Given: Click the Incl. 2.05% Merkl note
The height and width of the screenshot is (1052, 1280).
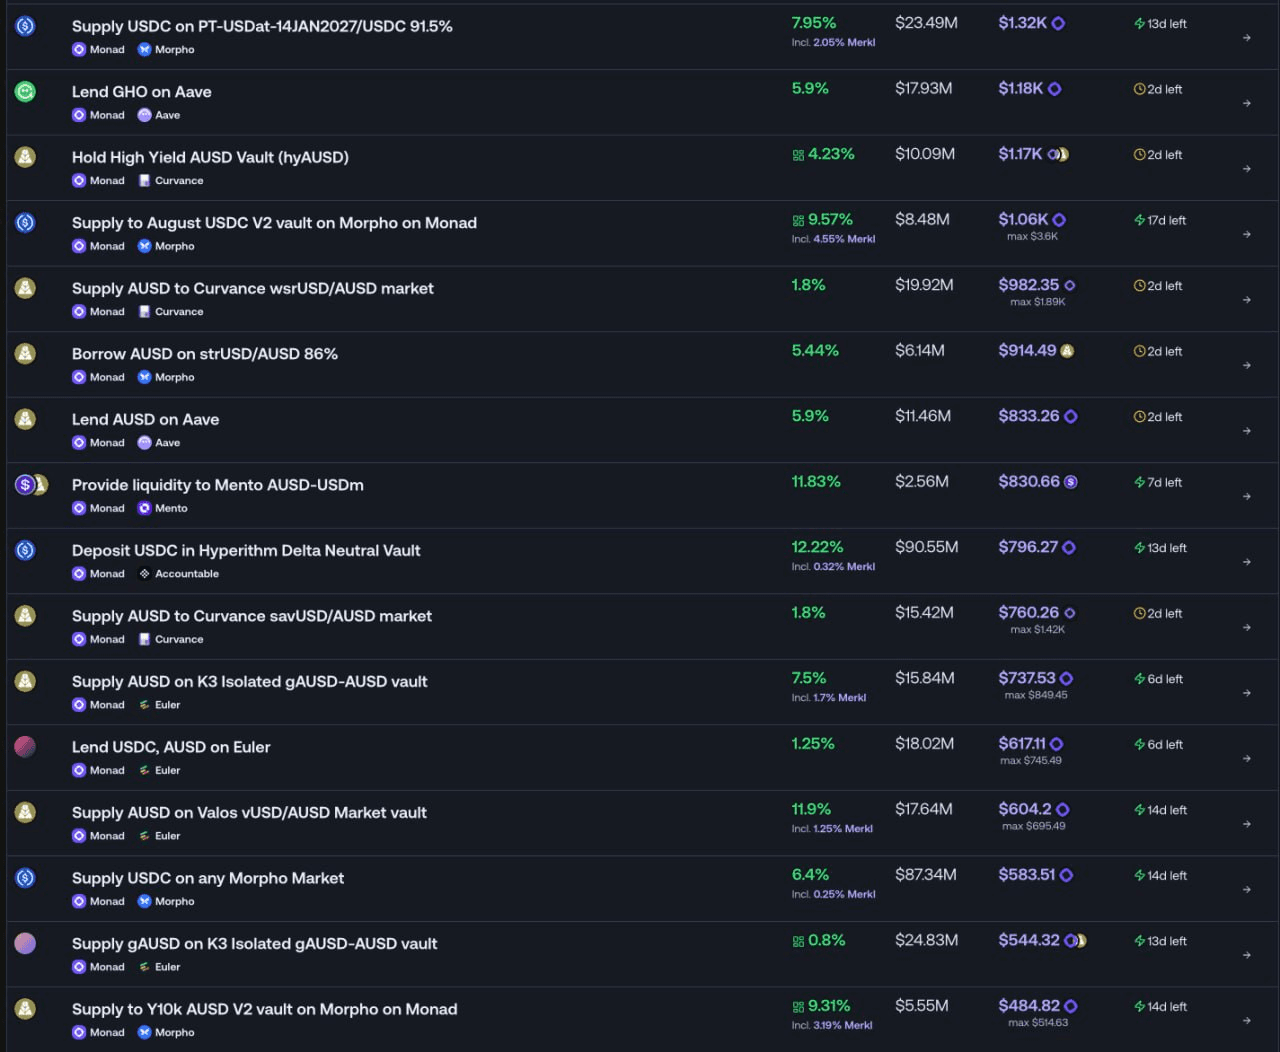Looking at the screenshot, I should (833, 43).
